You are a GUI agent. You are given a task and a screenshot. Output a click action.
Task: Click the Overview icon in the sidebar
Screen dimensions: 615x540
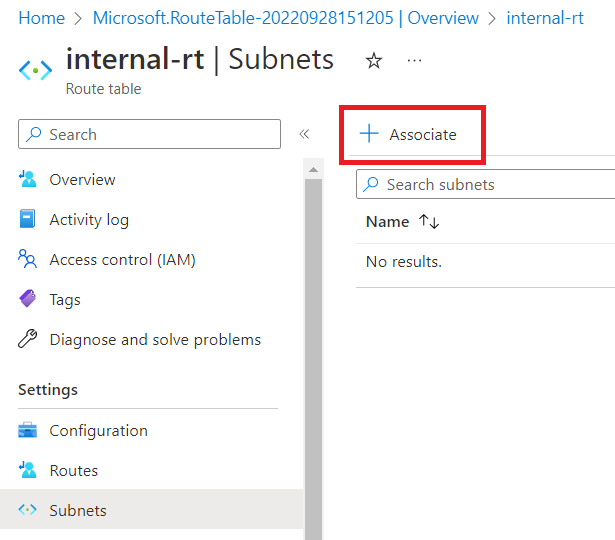28,180
